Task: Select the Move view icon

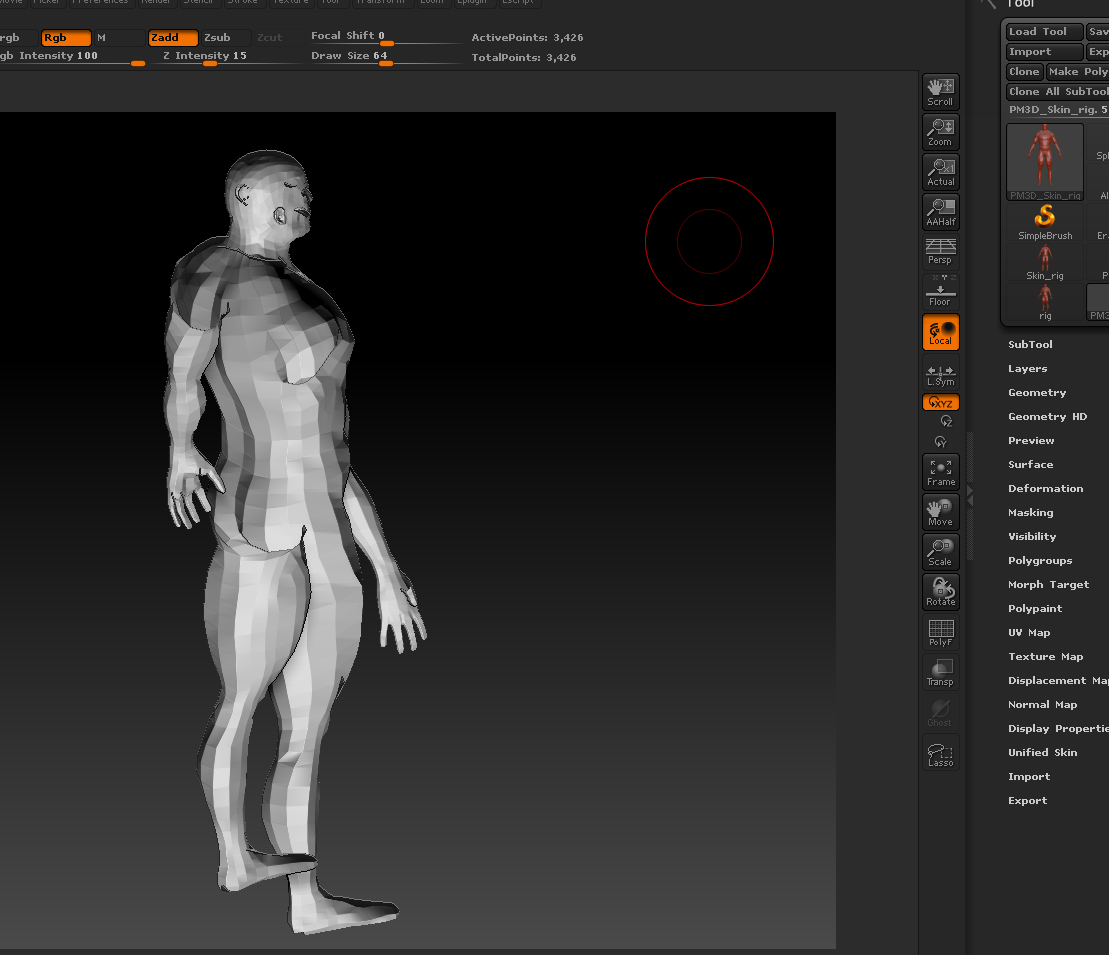Action: click(940, 512)
